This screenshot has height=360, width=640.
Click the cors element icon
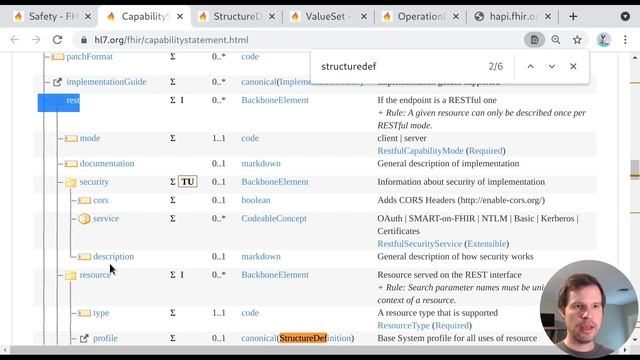(x=84, y=200)
